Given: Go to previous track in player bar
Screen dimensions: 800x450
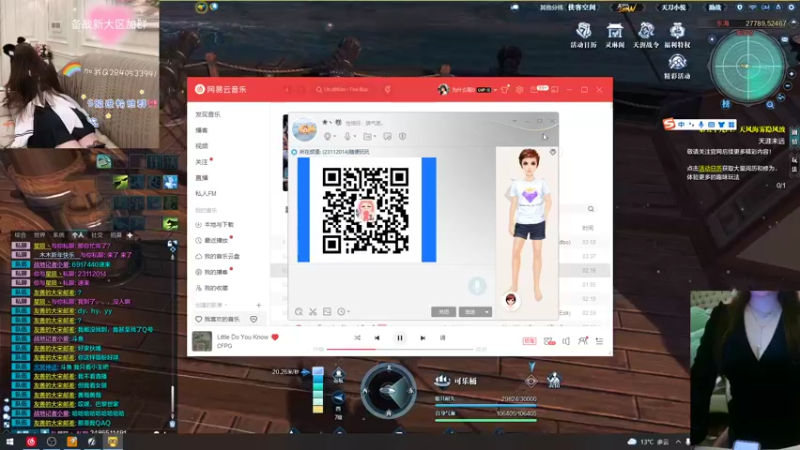Looking at the screenshot, I should 377,338.
